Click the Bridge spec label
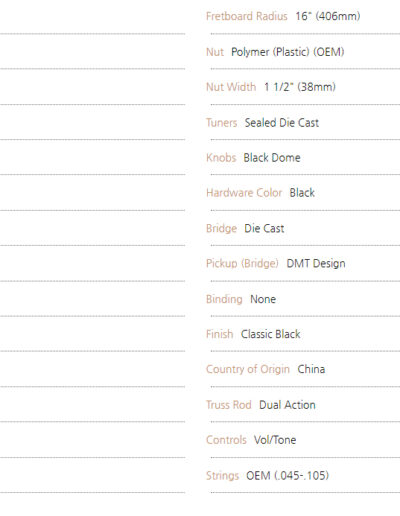 click(x=221, y=229)
